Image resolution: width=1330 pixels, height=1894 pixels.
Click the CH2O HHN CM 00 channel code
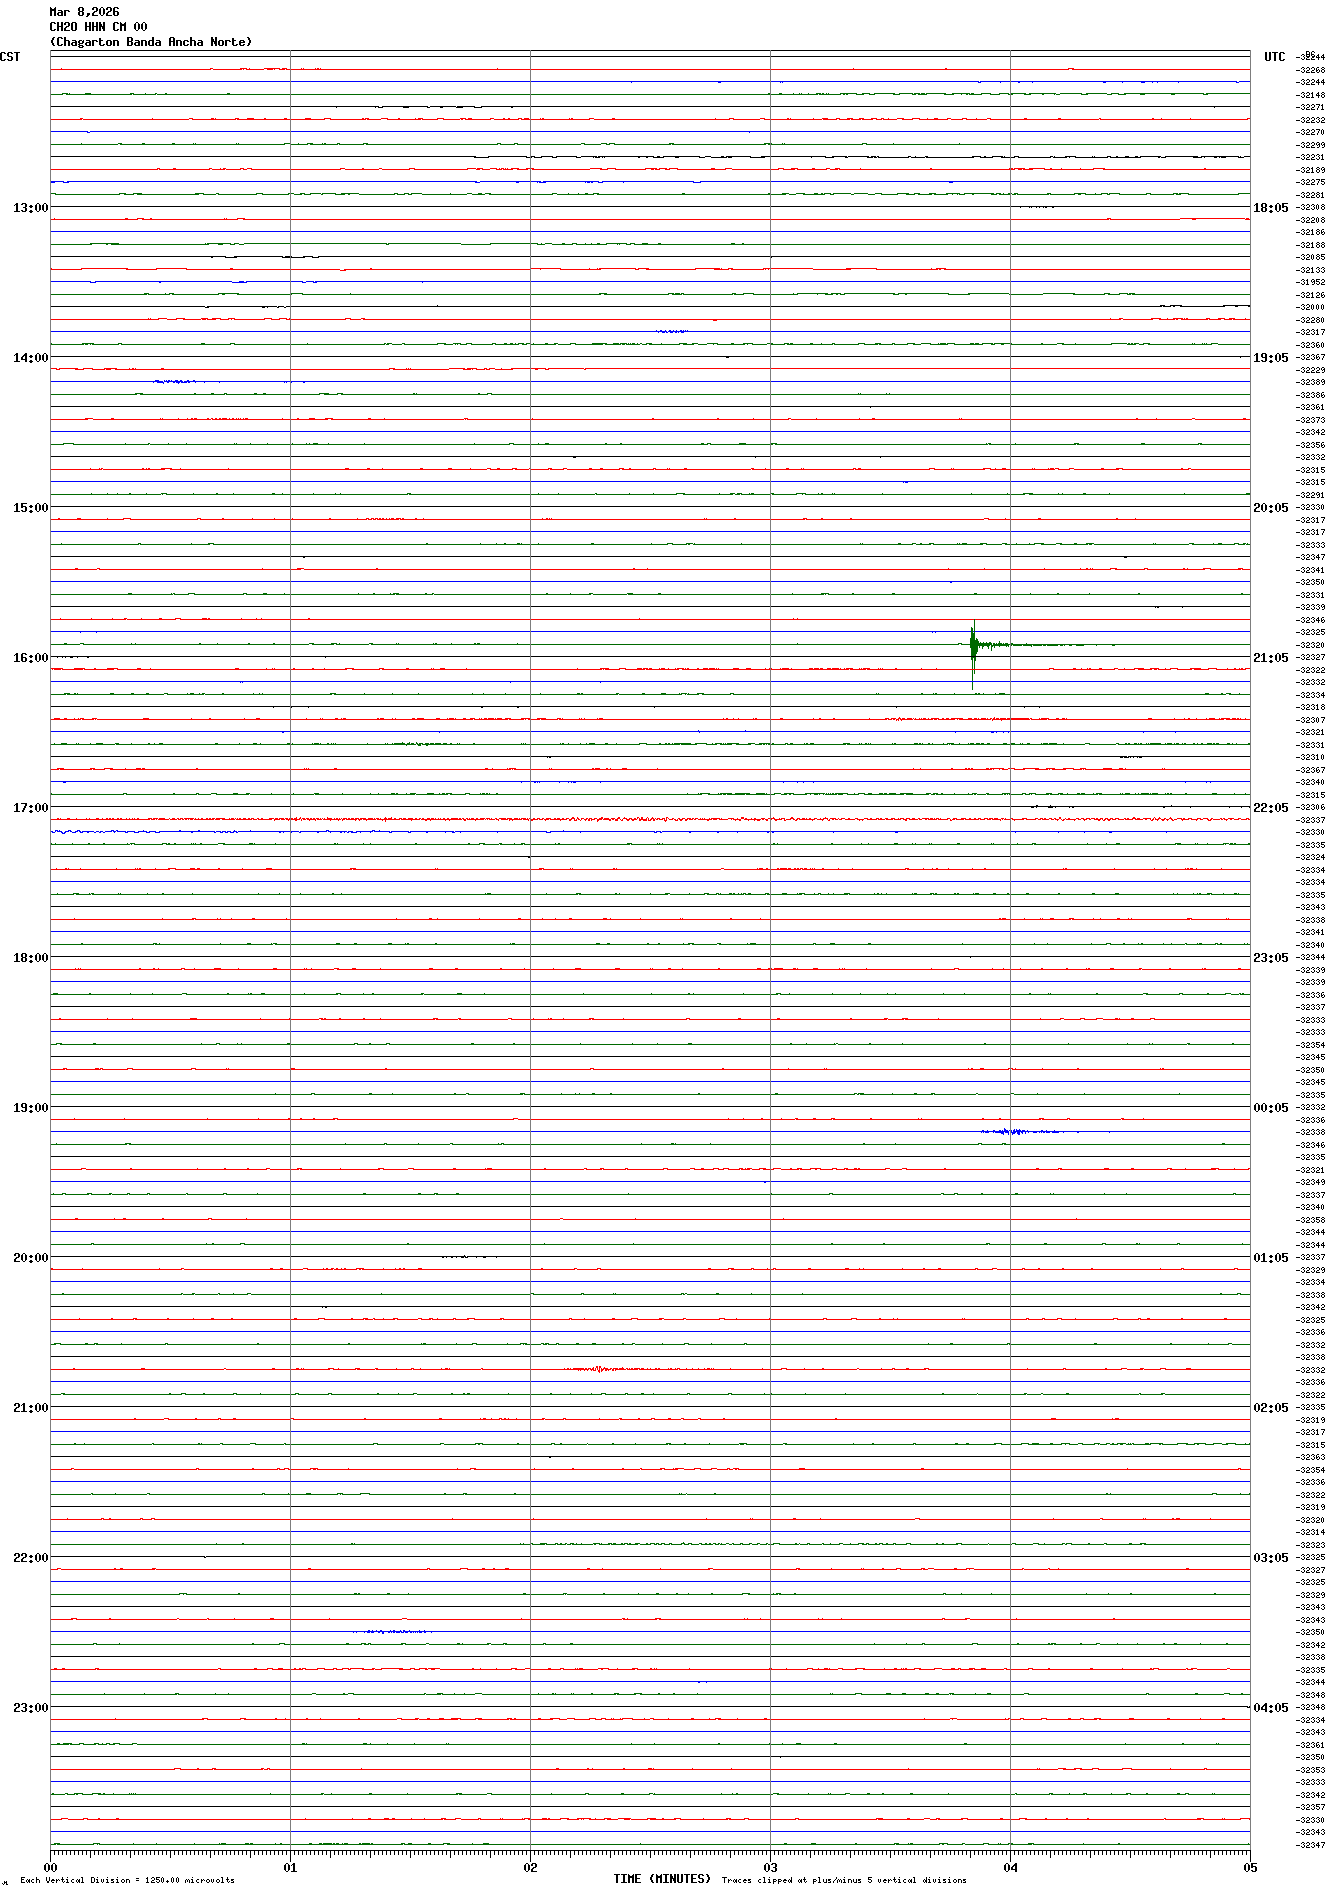(x=98, y=27)
